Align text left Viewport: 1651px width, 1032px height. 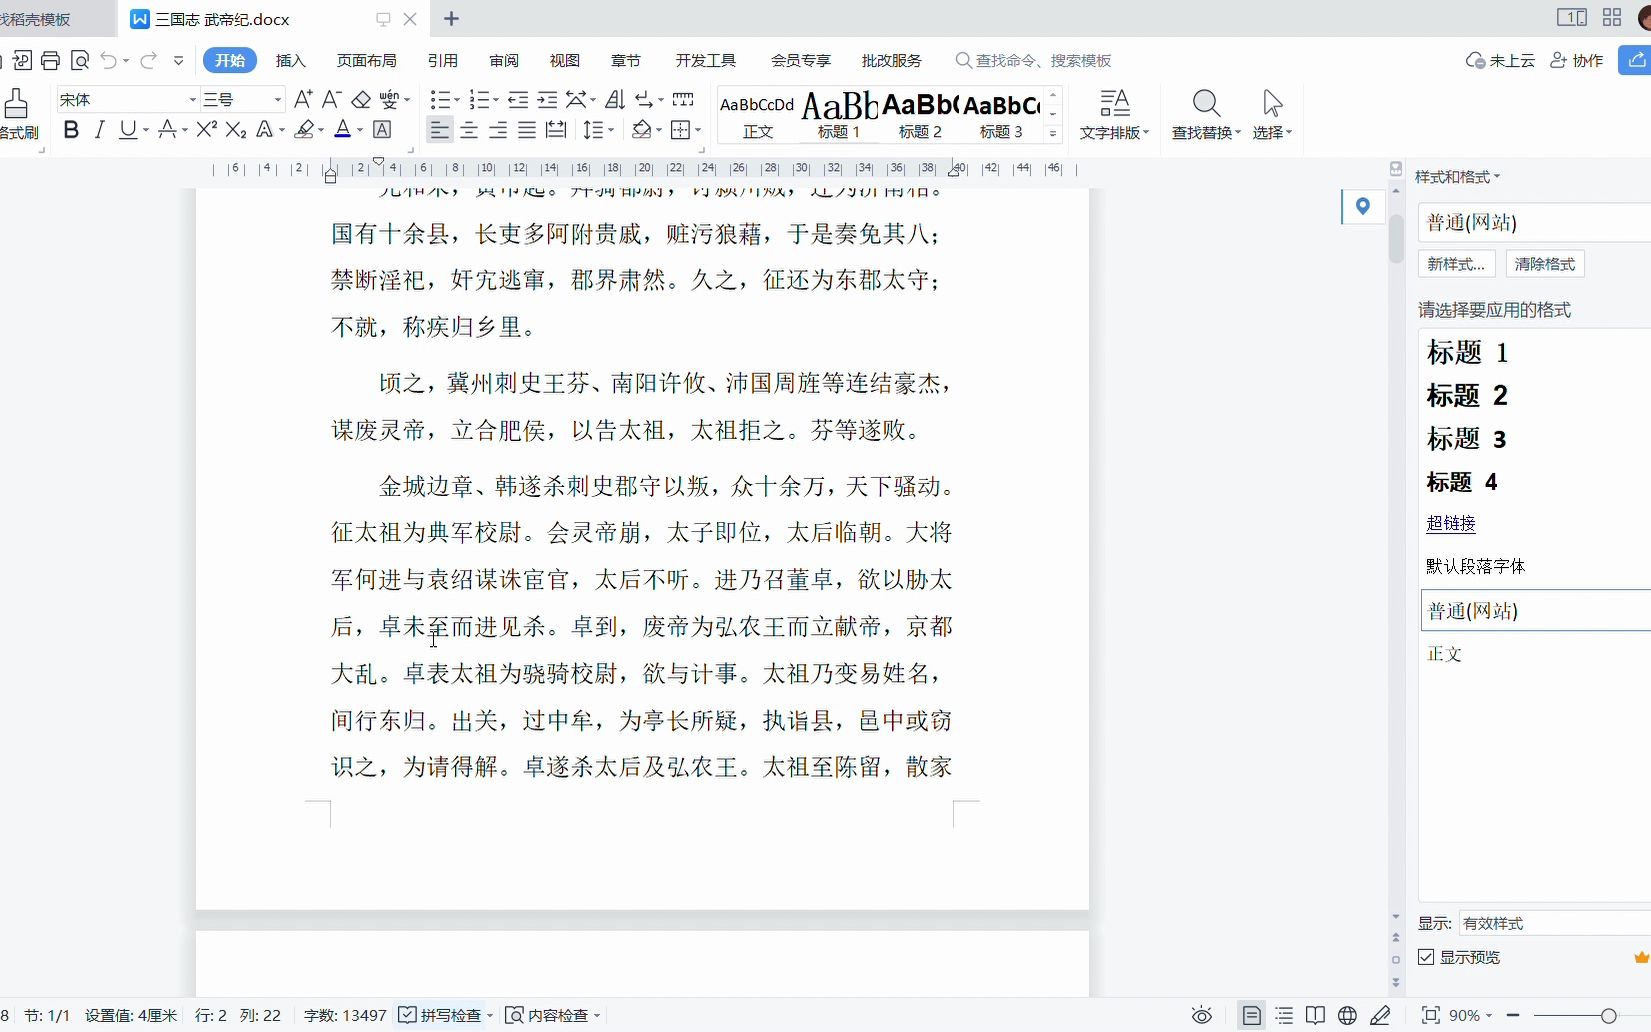[439, 130]
